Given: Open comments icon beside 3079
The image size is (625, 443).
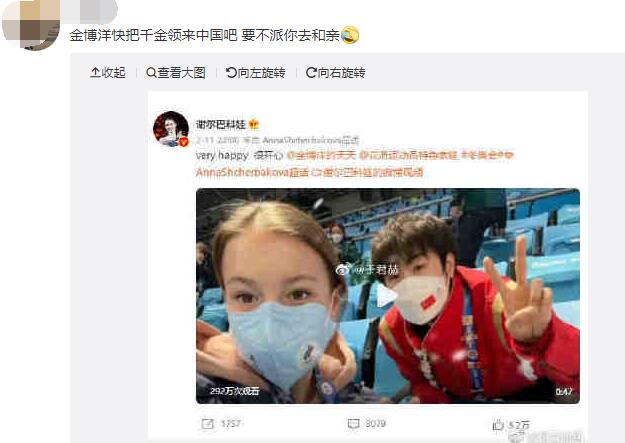Looking at the screenshot, I should point(354,423).
